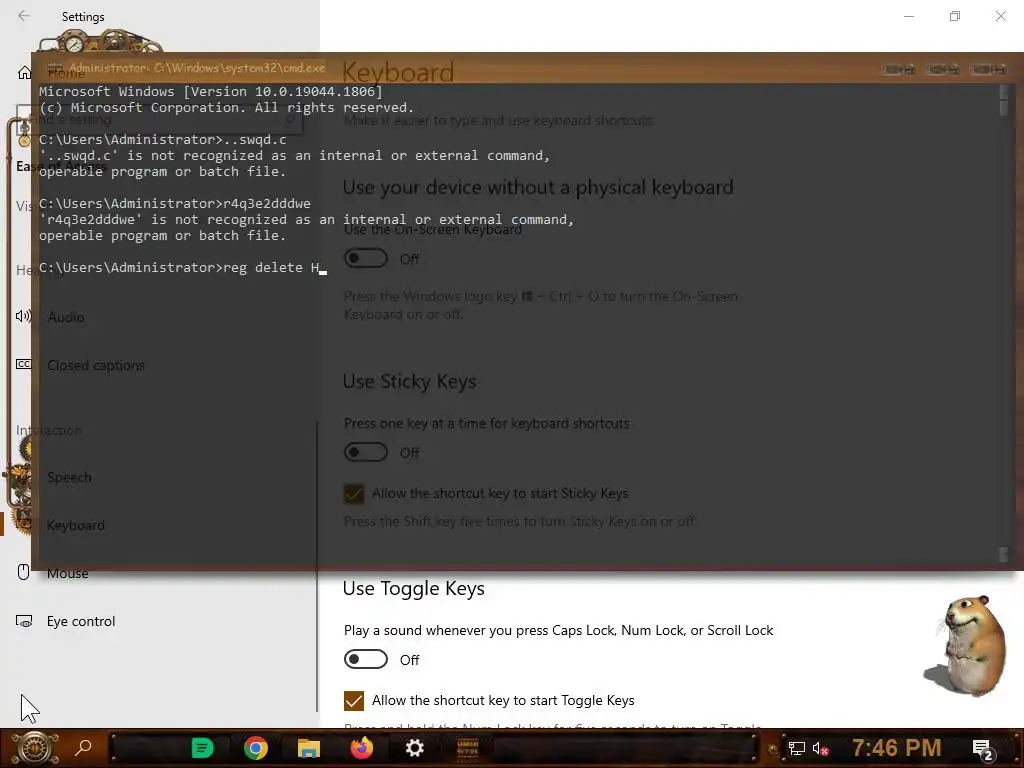Click the Eye control sidebar icon
Viewport: 1024px width, 768px height.
(24, 622)
